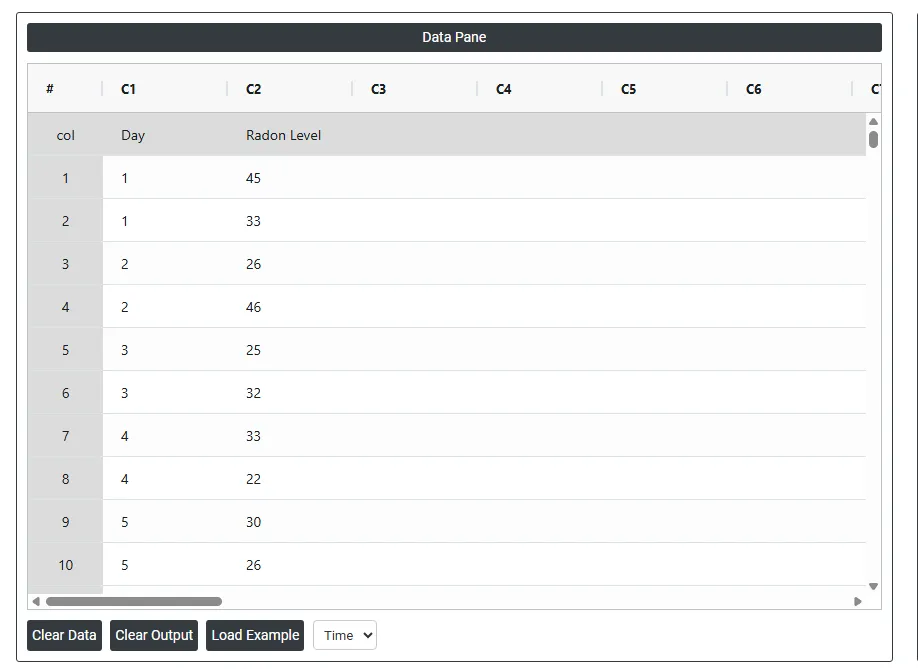Grab the horizontal scrollbar thumb
Viewport: 918px width, 669px height.
[x=133, y=601]
